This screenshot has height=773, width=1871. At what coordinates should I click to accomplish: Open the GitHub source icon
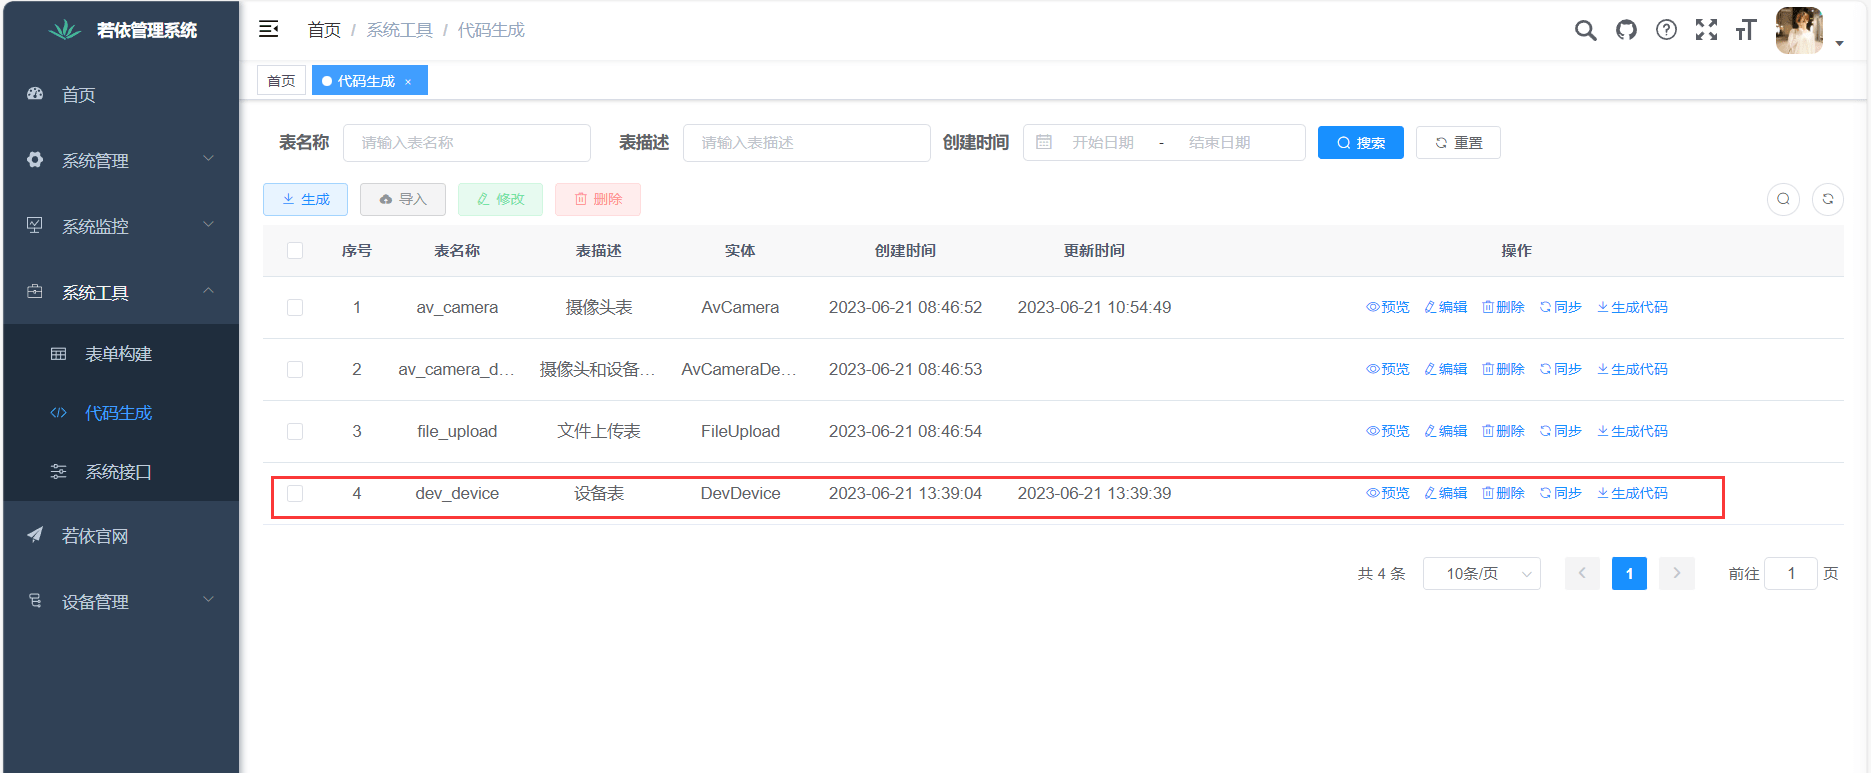pos(1626,30)
